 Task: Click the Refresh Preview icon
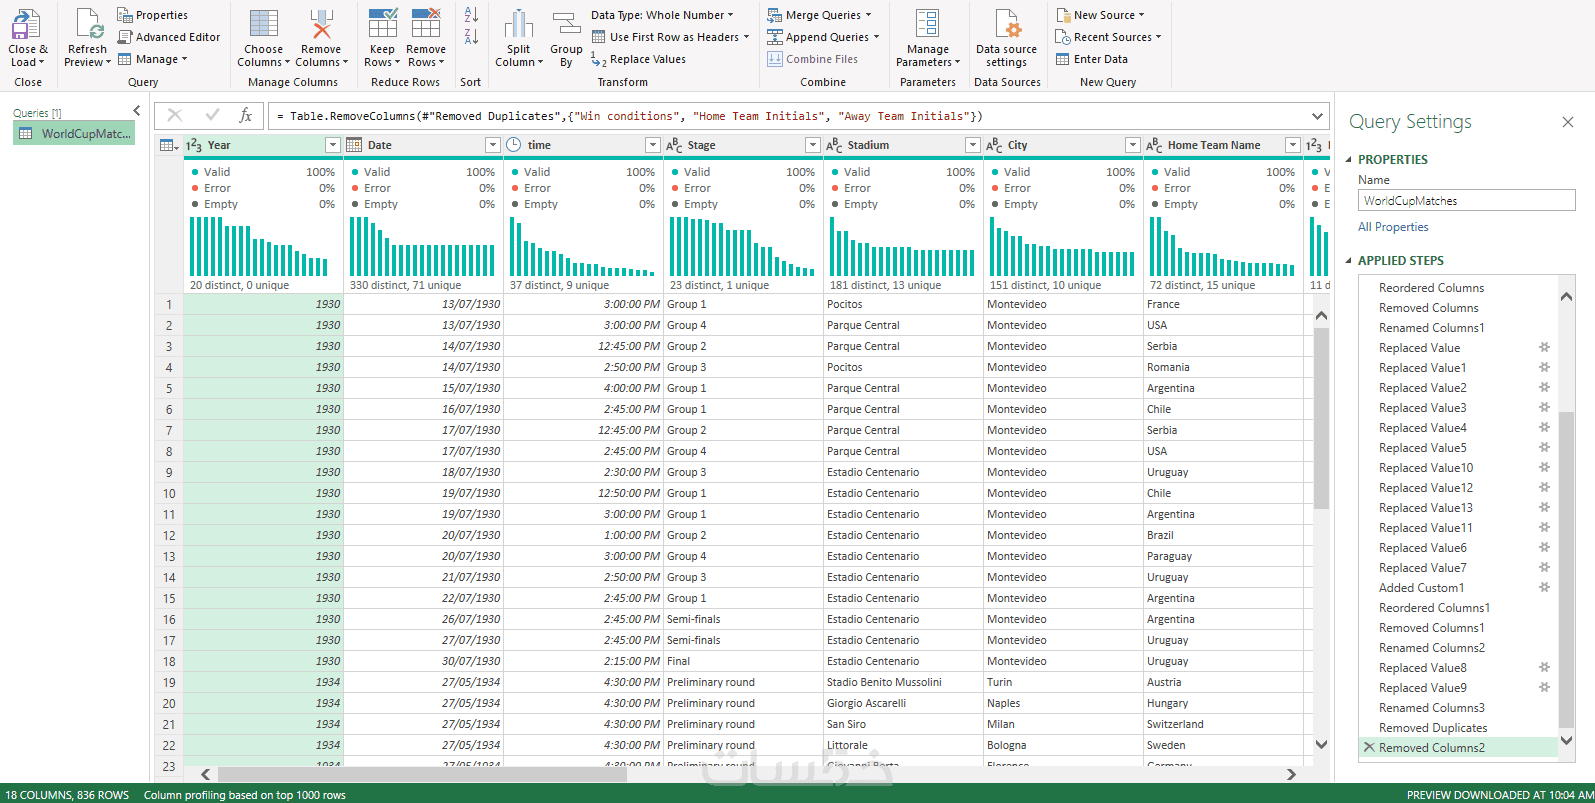88,25
